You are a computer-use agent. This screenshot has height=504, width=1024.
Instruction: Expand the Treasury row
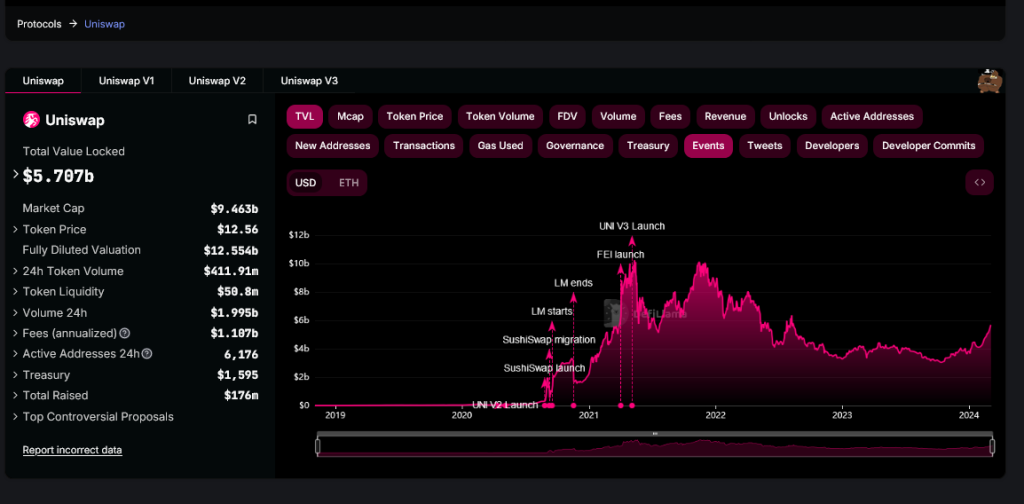coord(15,375)
